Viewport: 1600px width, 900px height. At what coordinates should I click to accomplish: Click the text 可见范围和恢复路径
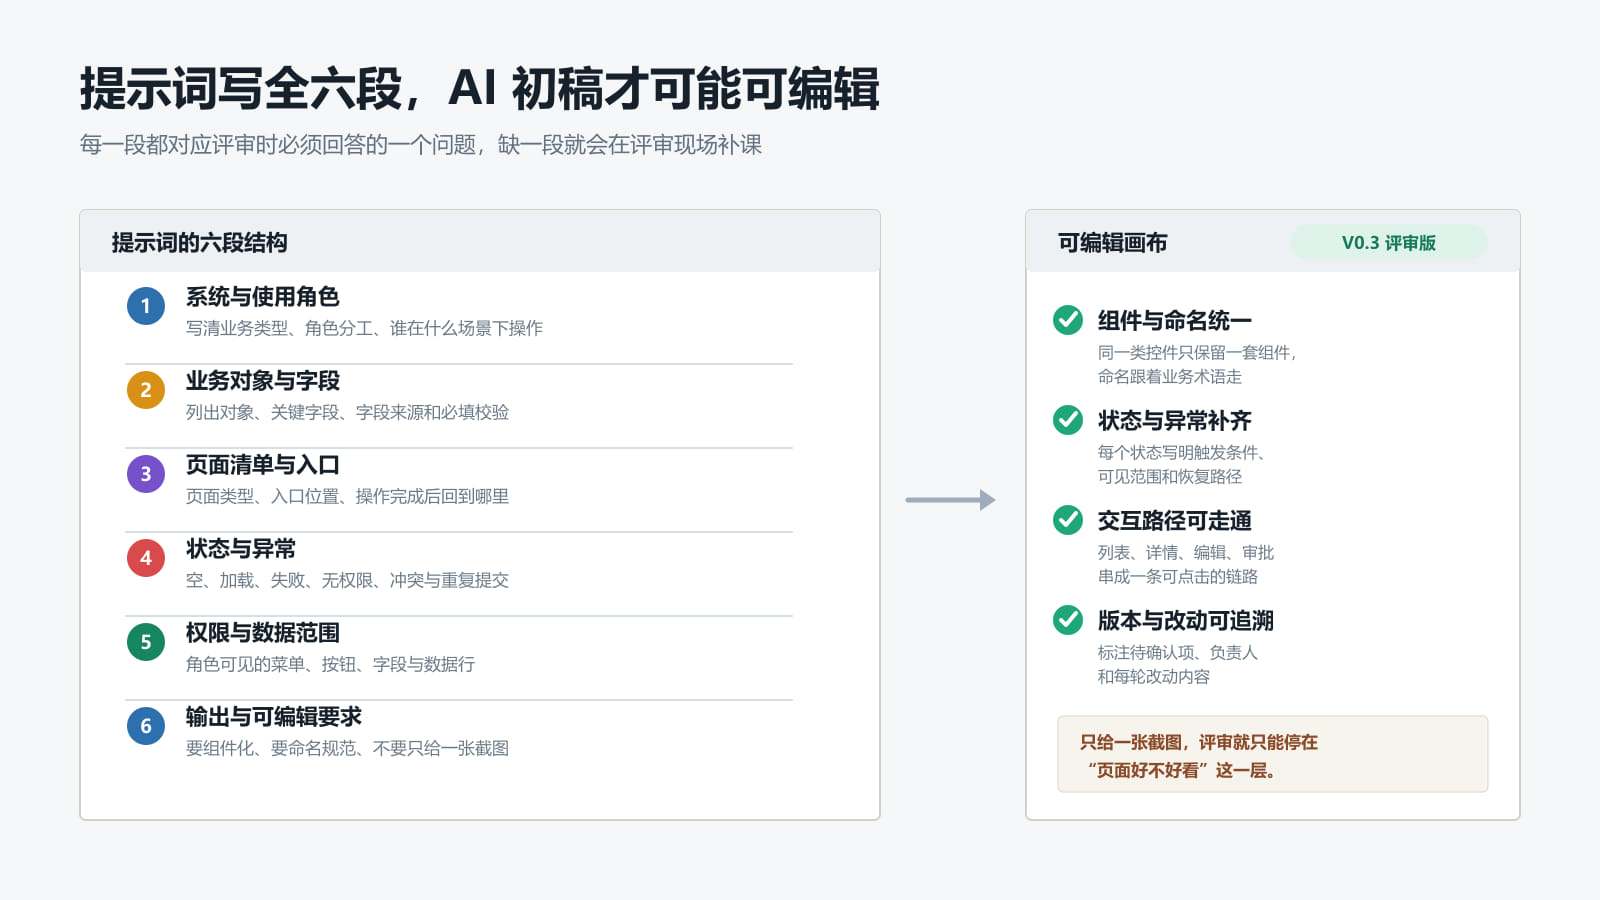pyautogui.click(x=1170, y=476)
